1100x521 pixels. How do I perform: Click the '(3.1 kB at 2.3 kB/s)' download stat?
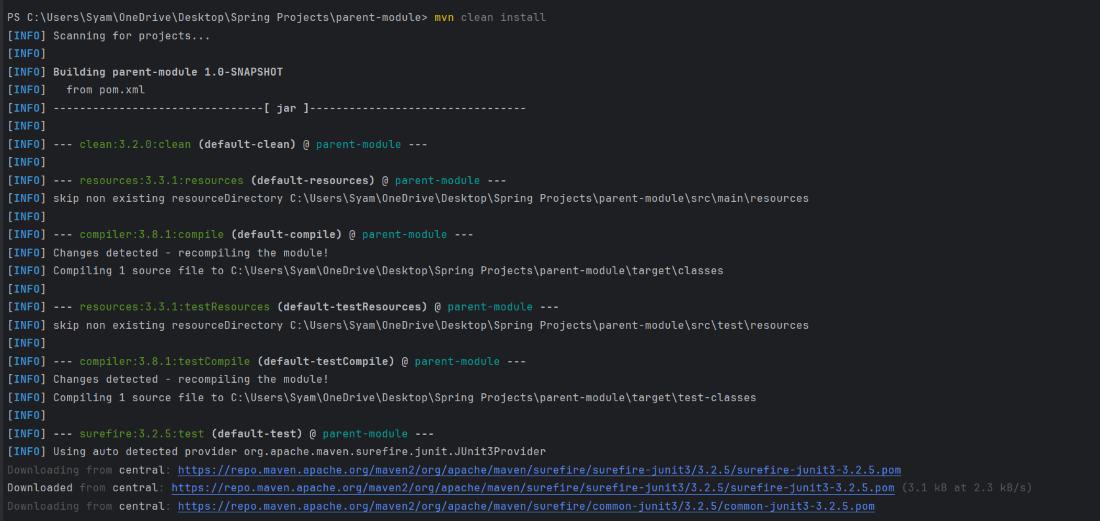(967, 488)
